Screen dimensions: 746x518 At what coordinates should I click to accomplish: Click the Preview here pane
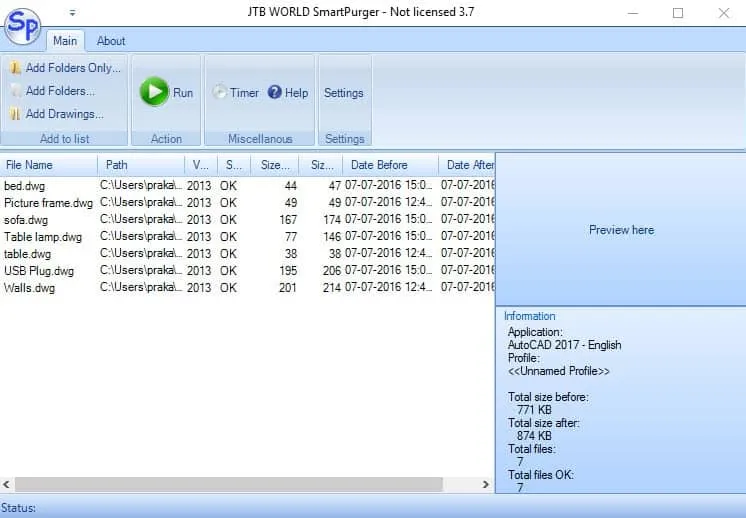(x=621, y=230)
